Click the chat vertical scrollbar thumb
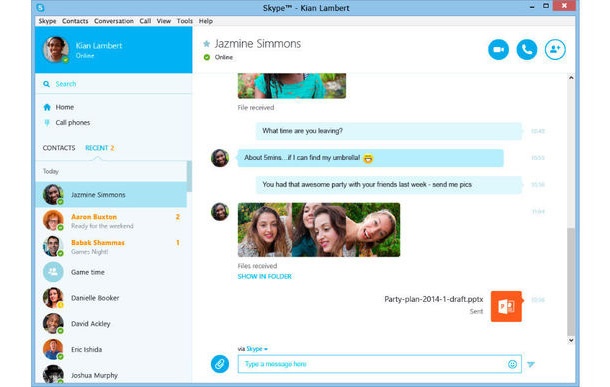The width and height of the screenshot is (610, 387). click(x=571, y=282)
